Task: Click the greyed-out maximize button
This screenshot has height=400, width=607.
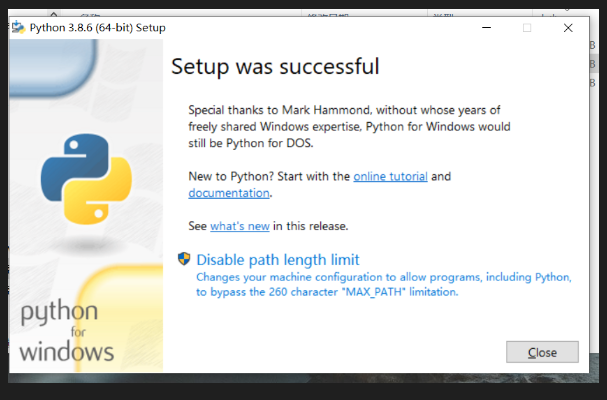Action: point(527,28)
